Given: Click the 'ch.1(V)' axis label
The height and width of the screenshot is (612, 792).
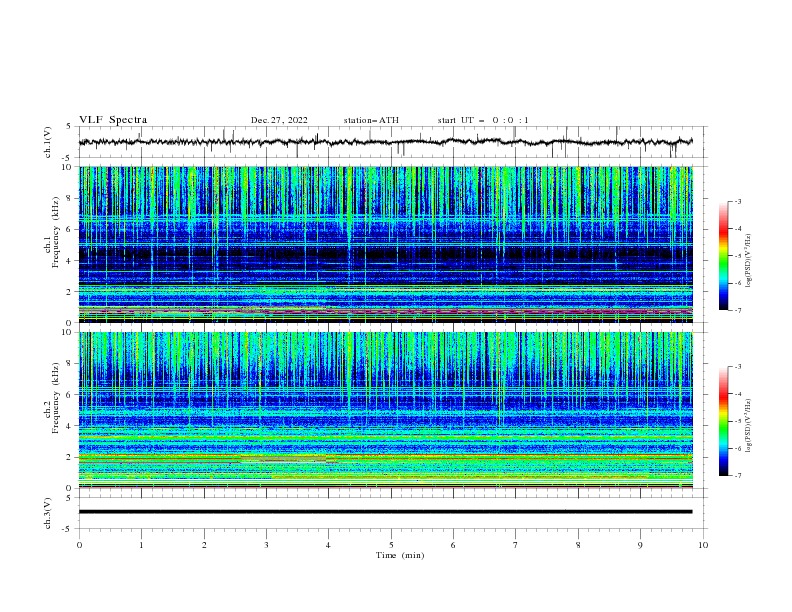Looking at the screenshot, I should (x=48, y=142).
